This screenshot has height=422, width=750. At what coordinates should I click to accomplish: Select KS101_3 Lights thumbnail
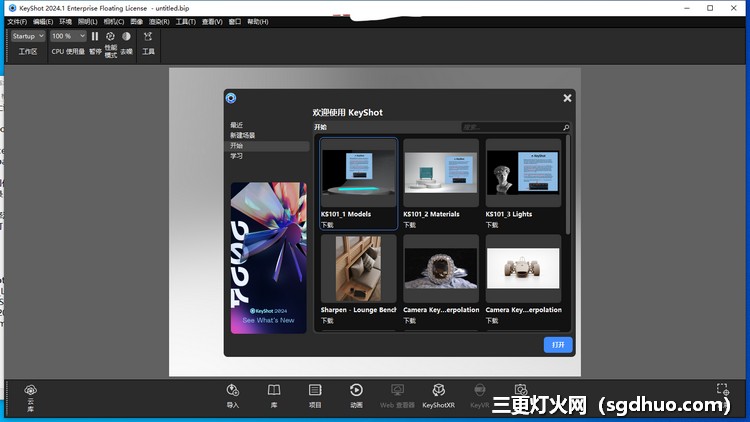coord(523,173)
